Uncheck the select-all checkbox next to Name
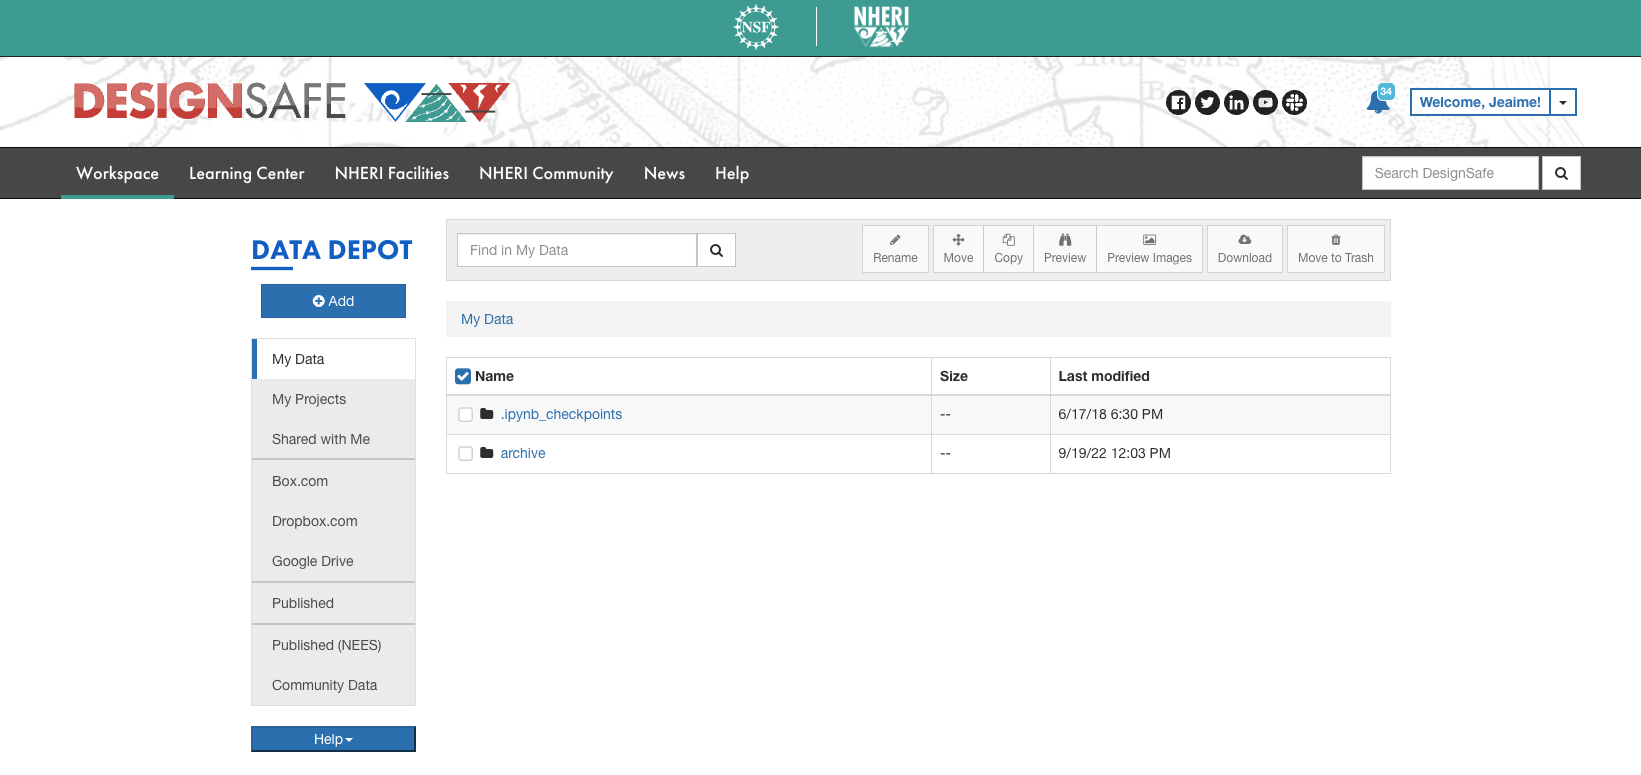 coord(463,376)
